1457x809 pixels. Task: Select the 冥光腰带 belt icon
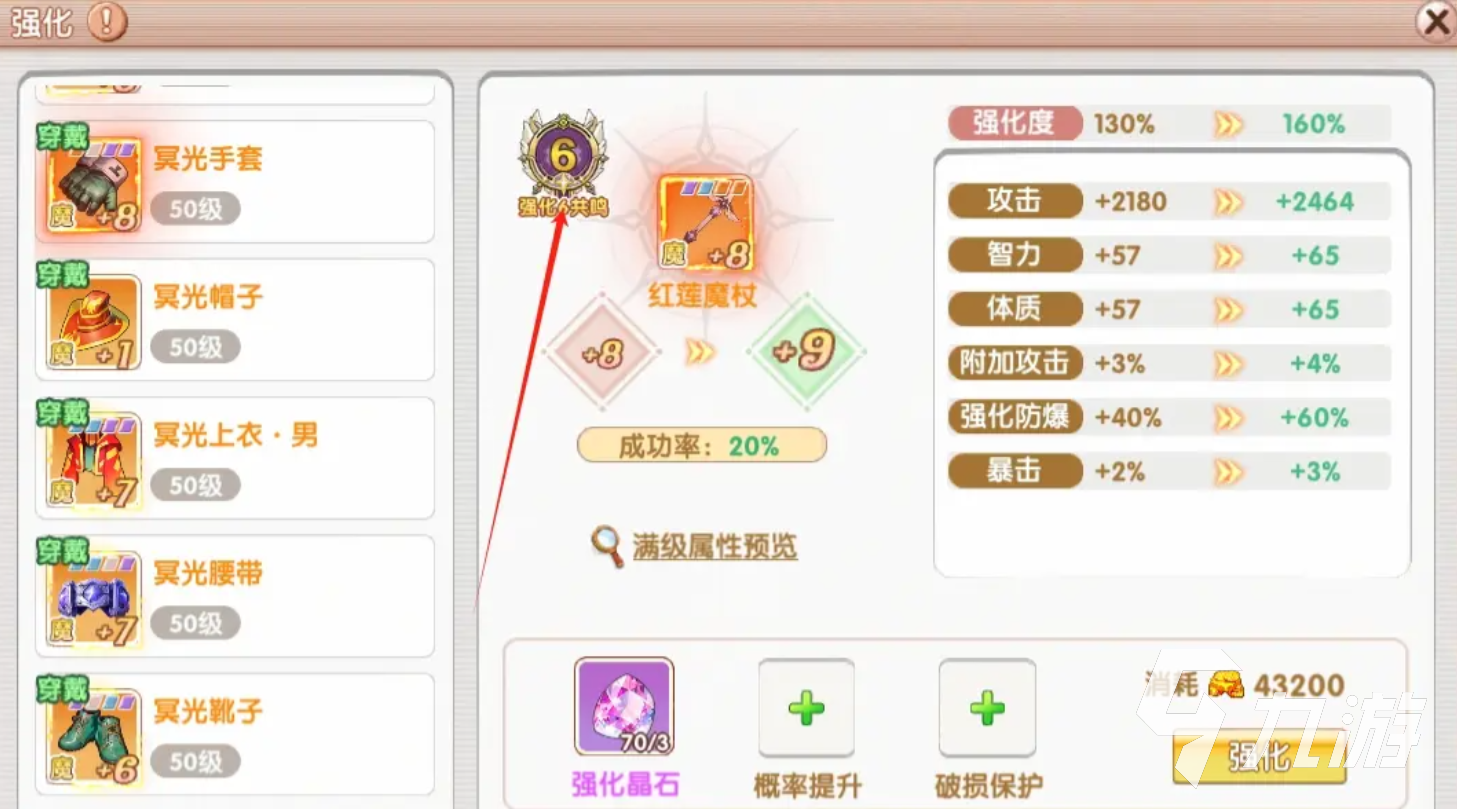pyautogui.click(x=94, y=596)
